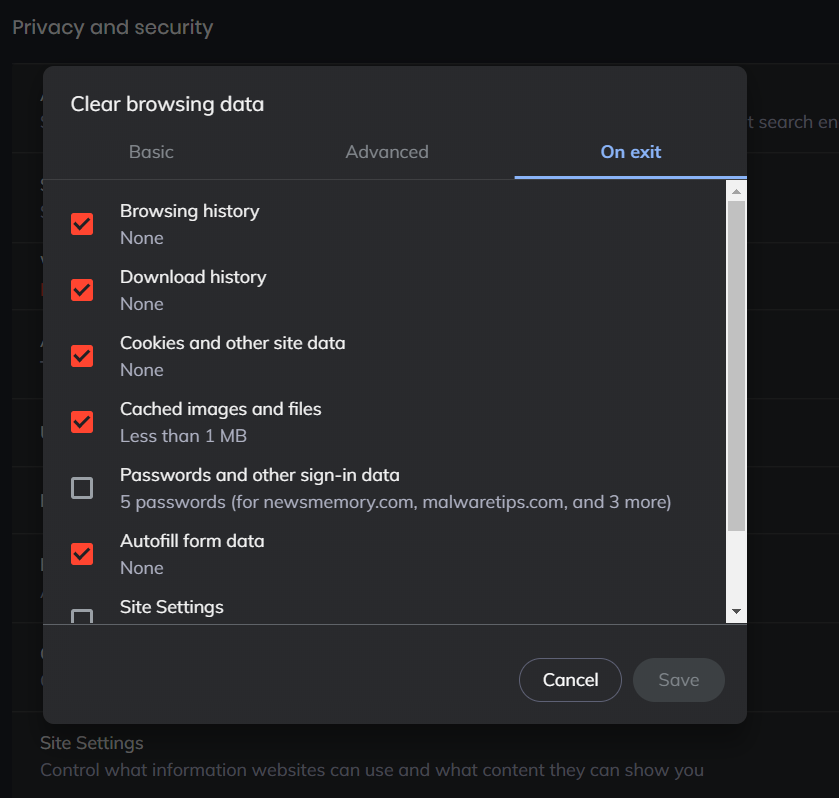Disable the Cookies and other site data checkbox

(x=82, y=356)
